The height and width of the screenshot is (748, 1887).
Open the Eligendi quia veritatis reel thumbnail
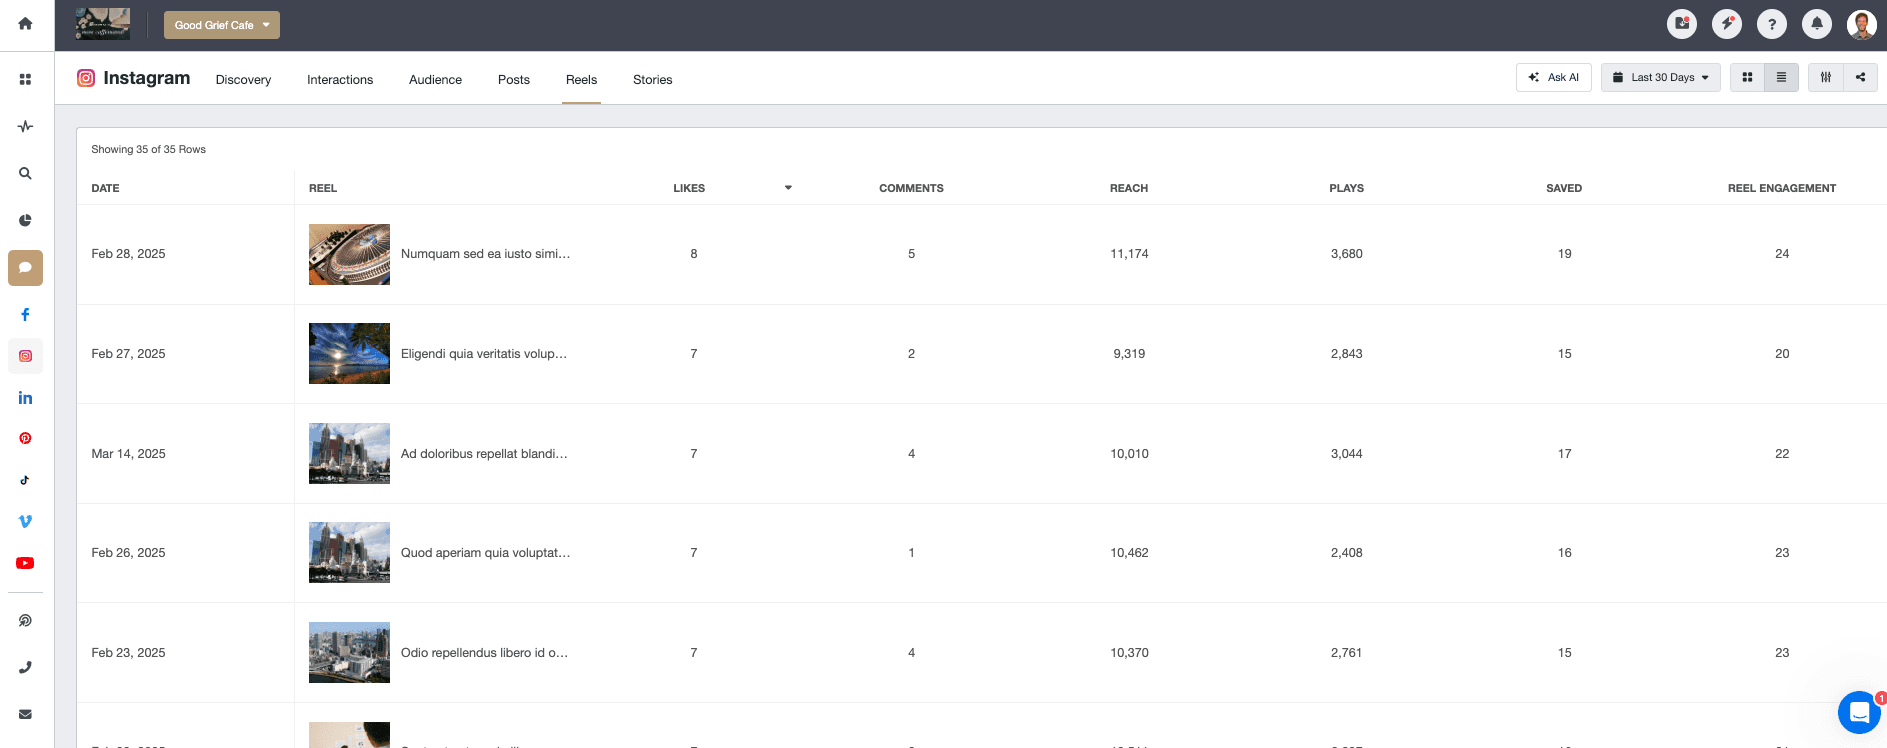pyautogui.click(x=349, y=354)
